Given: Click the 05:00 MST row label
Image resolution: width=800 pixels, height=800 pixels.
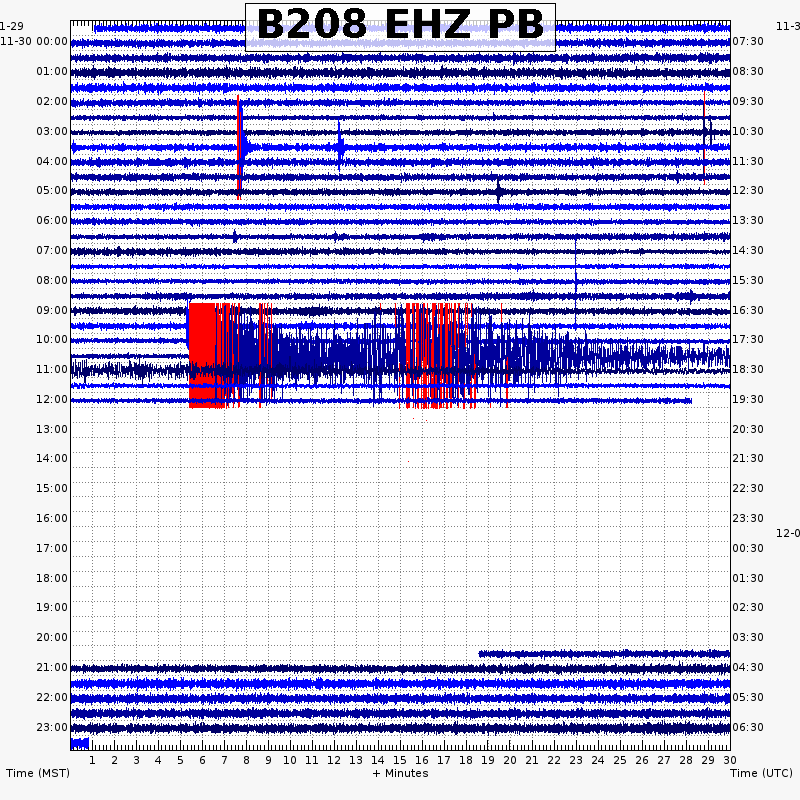Looking at the screenshot, I should pos(52,190).
